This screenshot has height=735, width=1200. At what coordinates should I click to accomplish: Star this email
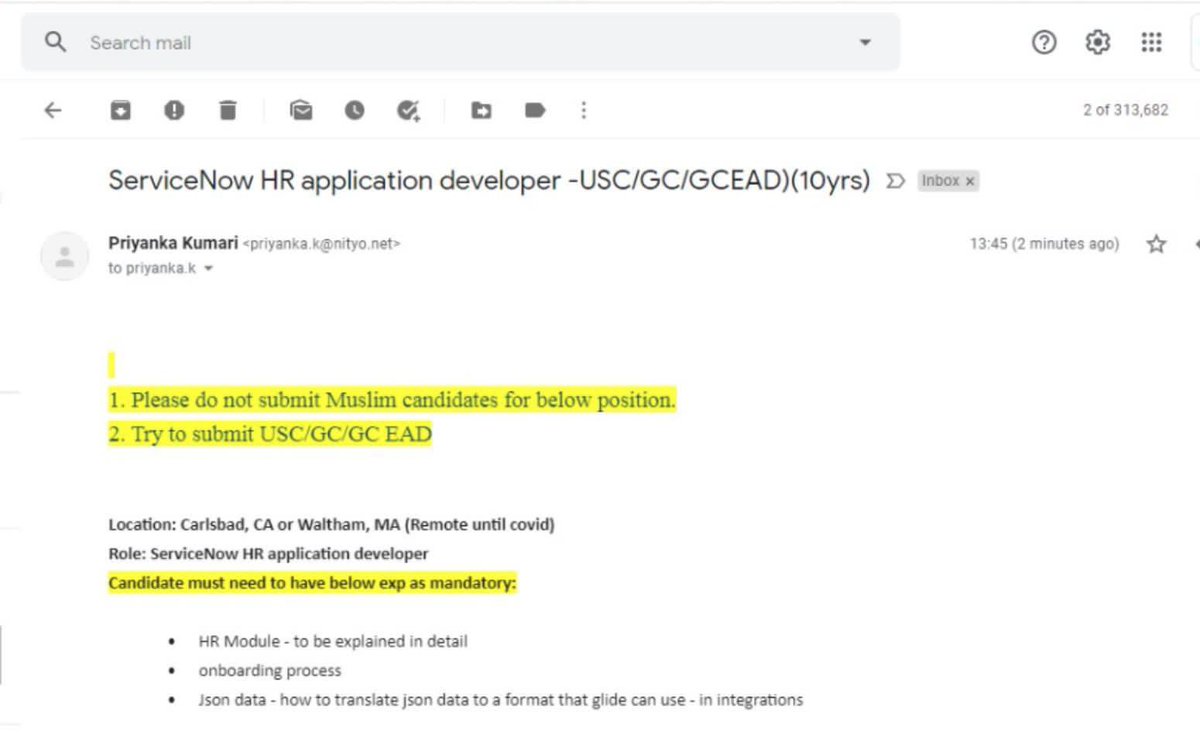click(x=1157, y=244)
